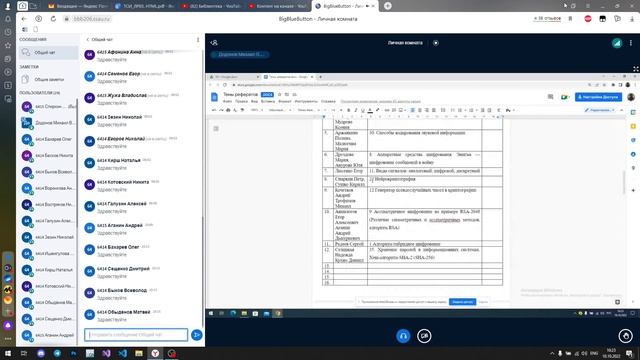The width and height of the screenshot is (640, 360).
Task: Open the Формат menu in shared Docs
Action: 284,101
